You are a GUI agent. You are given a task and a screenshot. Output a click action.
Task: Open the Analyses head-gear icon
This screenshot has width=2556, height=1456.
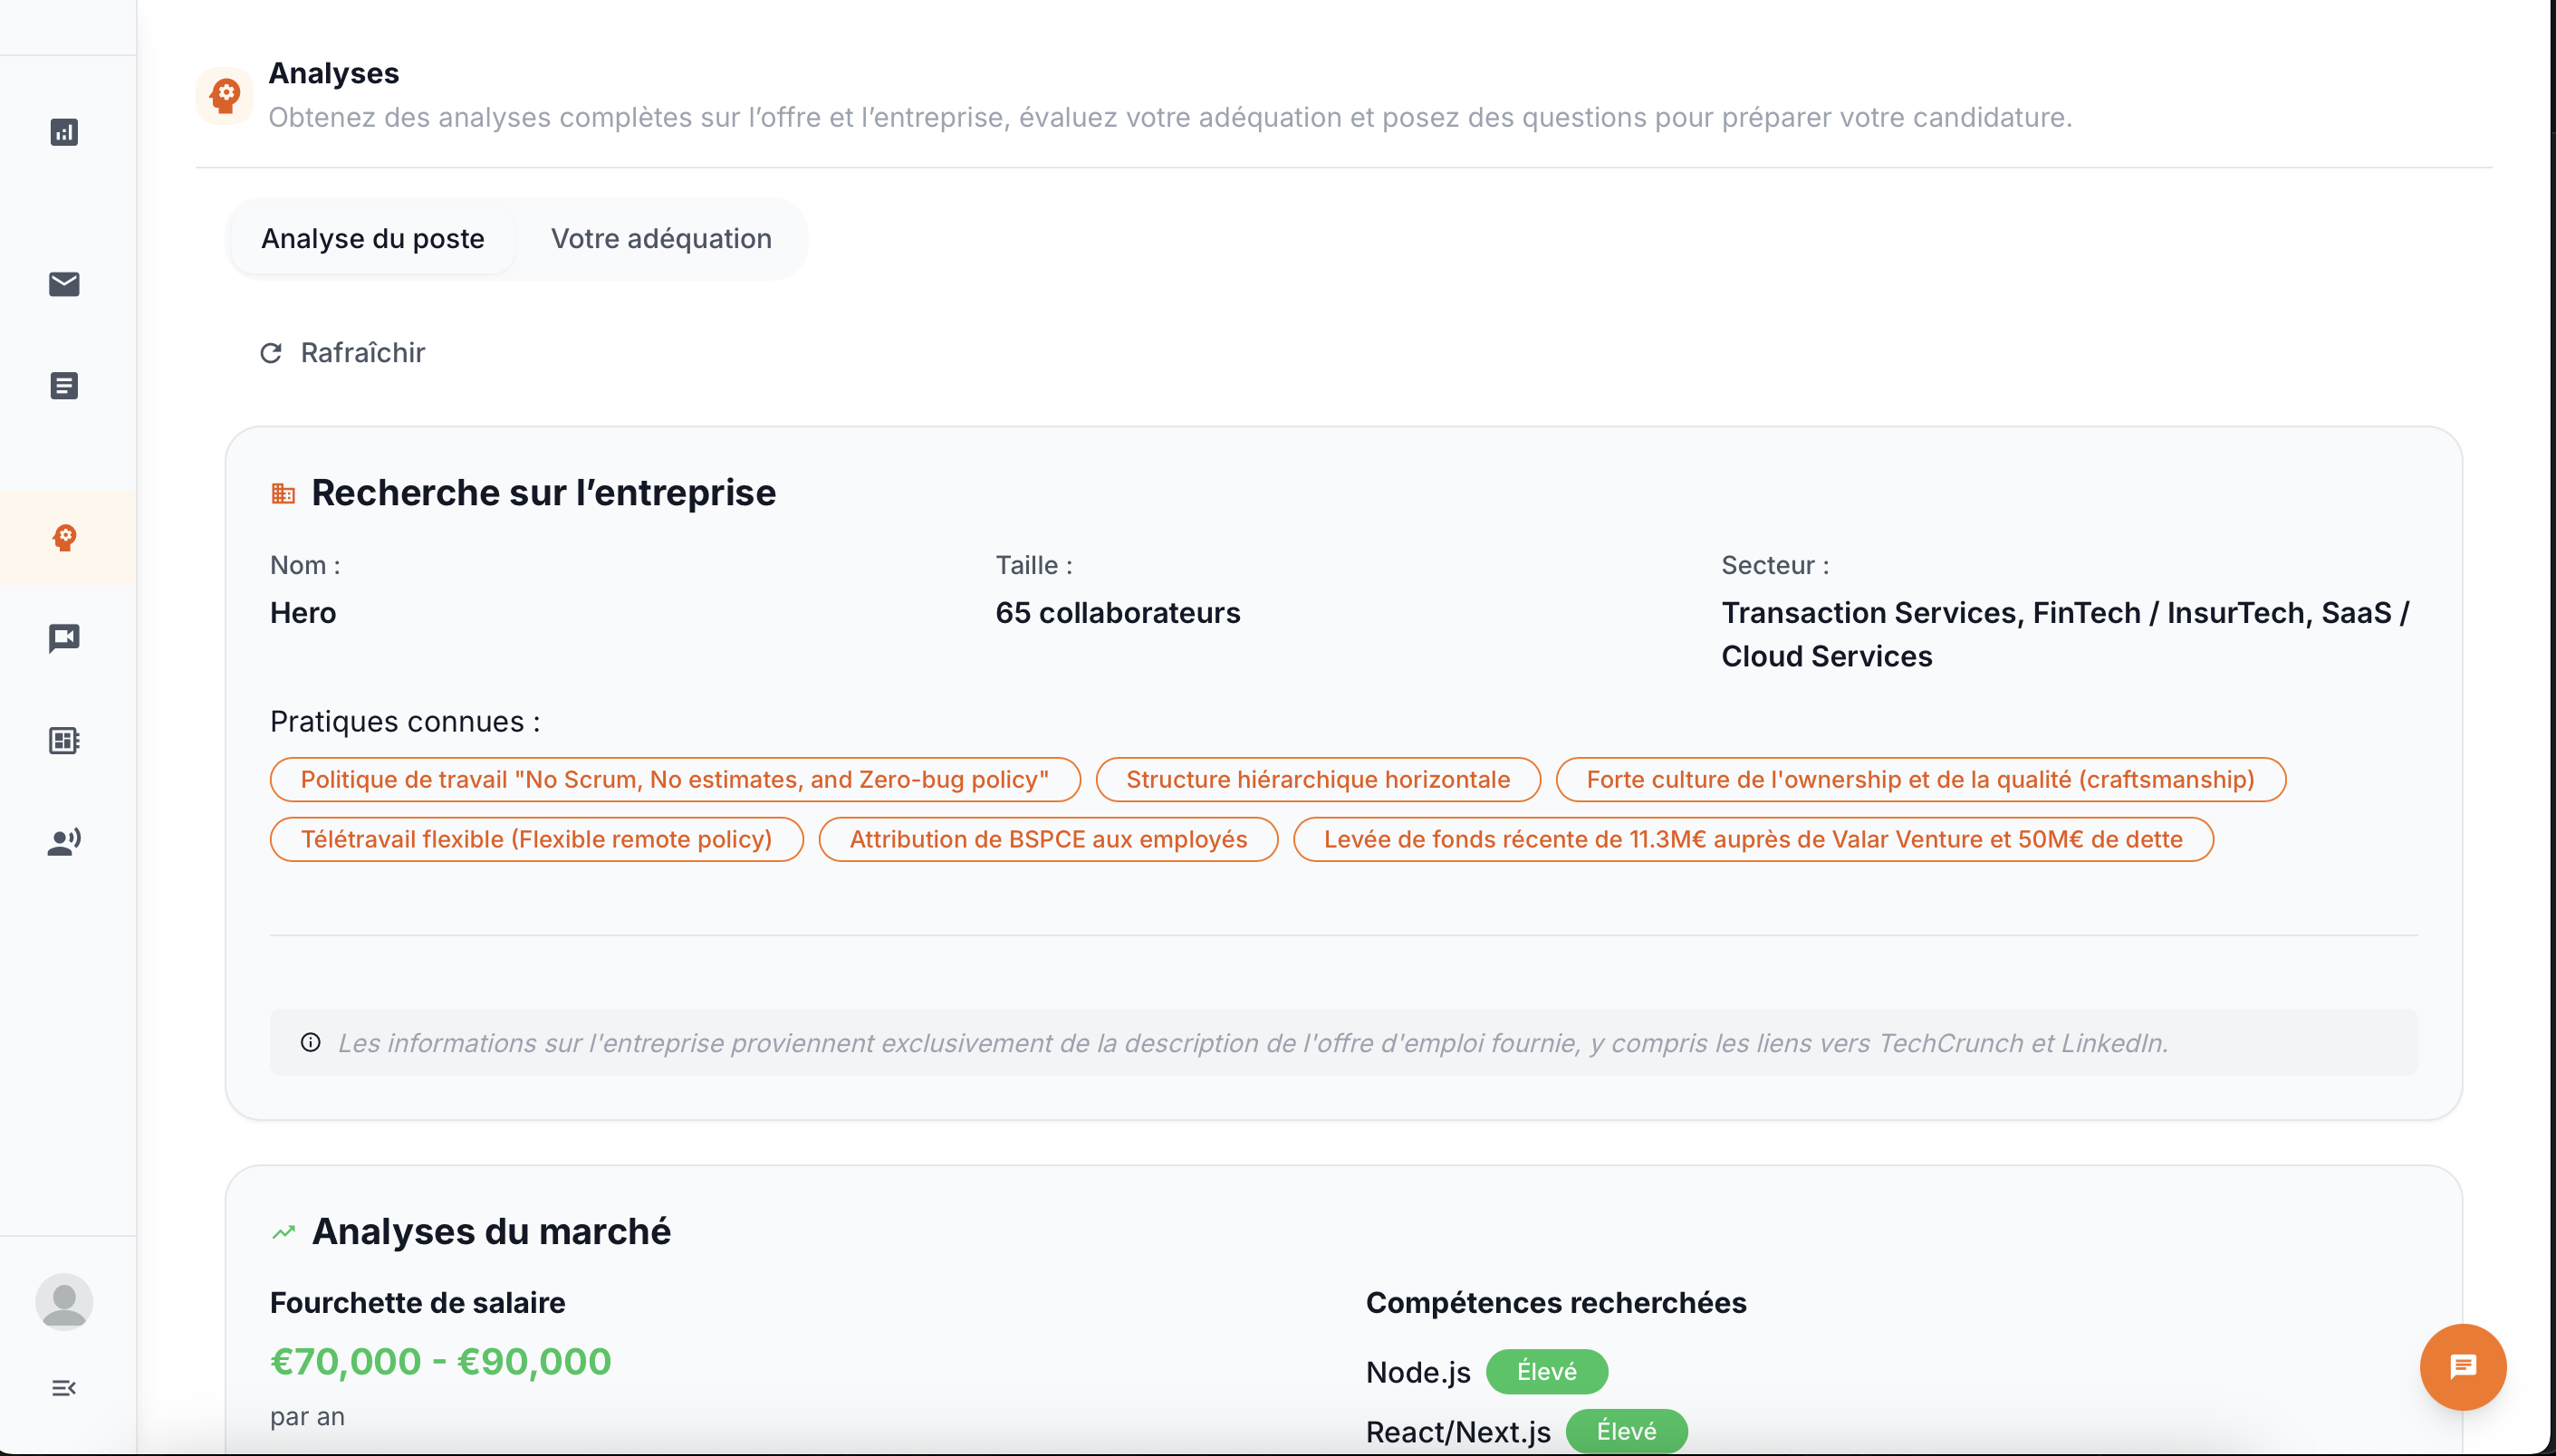click(64, 537)
